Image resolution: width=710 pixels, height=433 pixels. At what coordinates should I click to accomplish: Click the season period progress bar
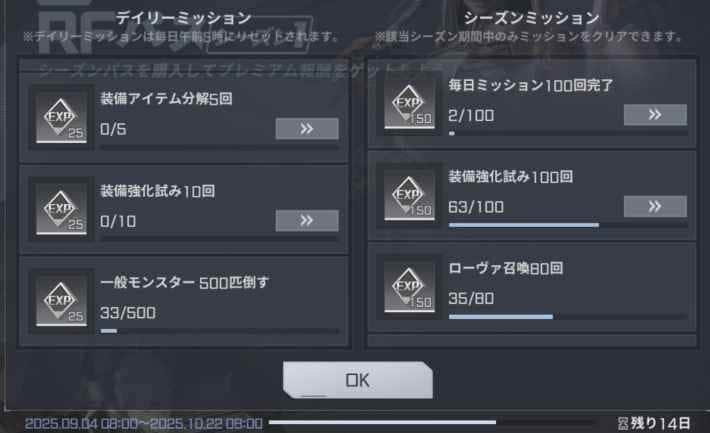[x=430, y=423]
